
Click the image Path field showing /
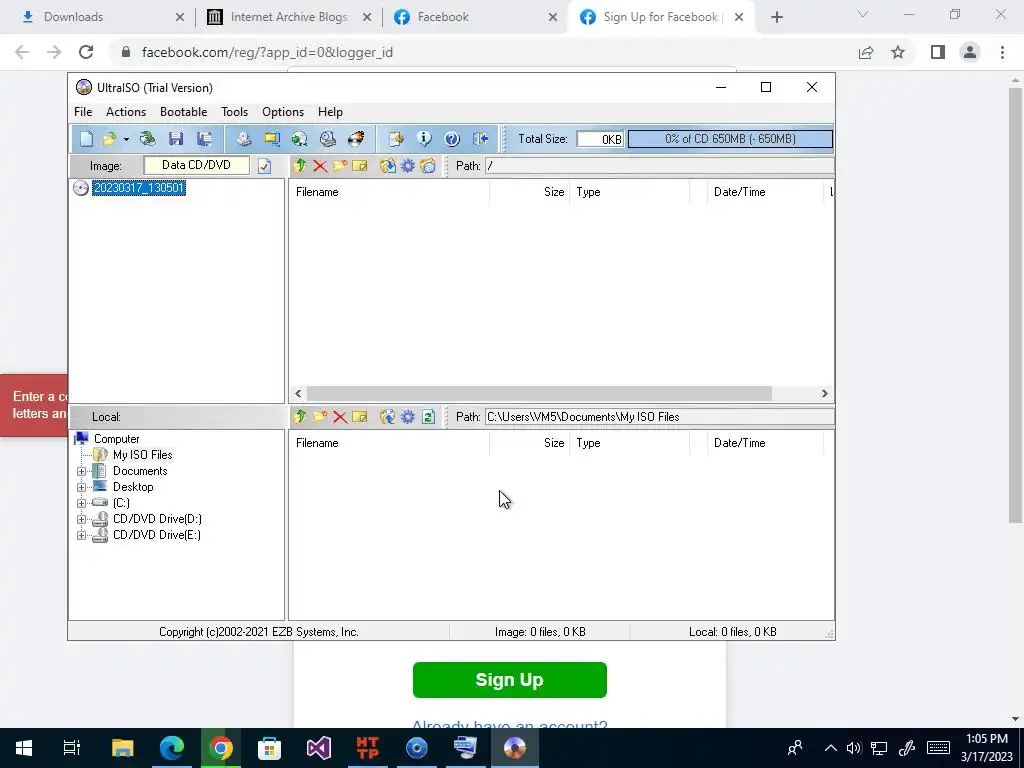pyautogui.click(x=659, y=166)
